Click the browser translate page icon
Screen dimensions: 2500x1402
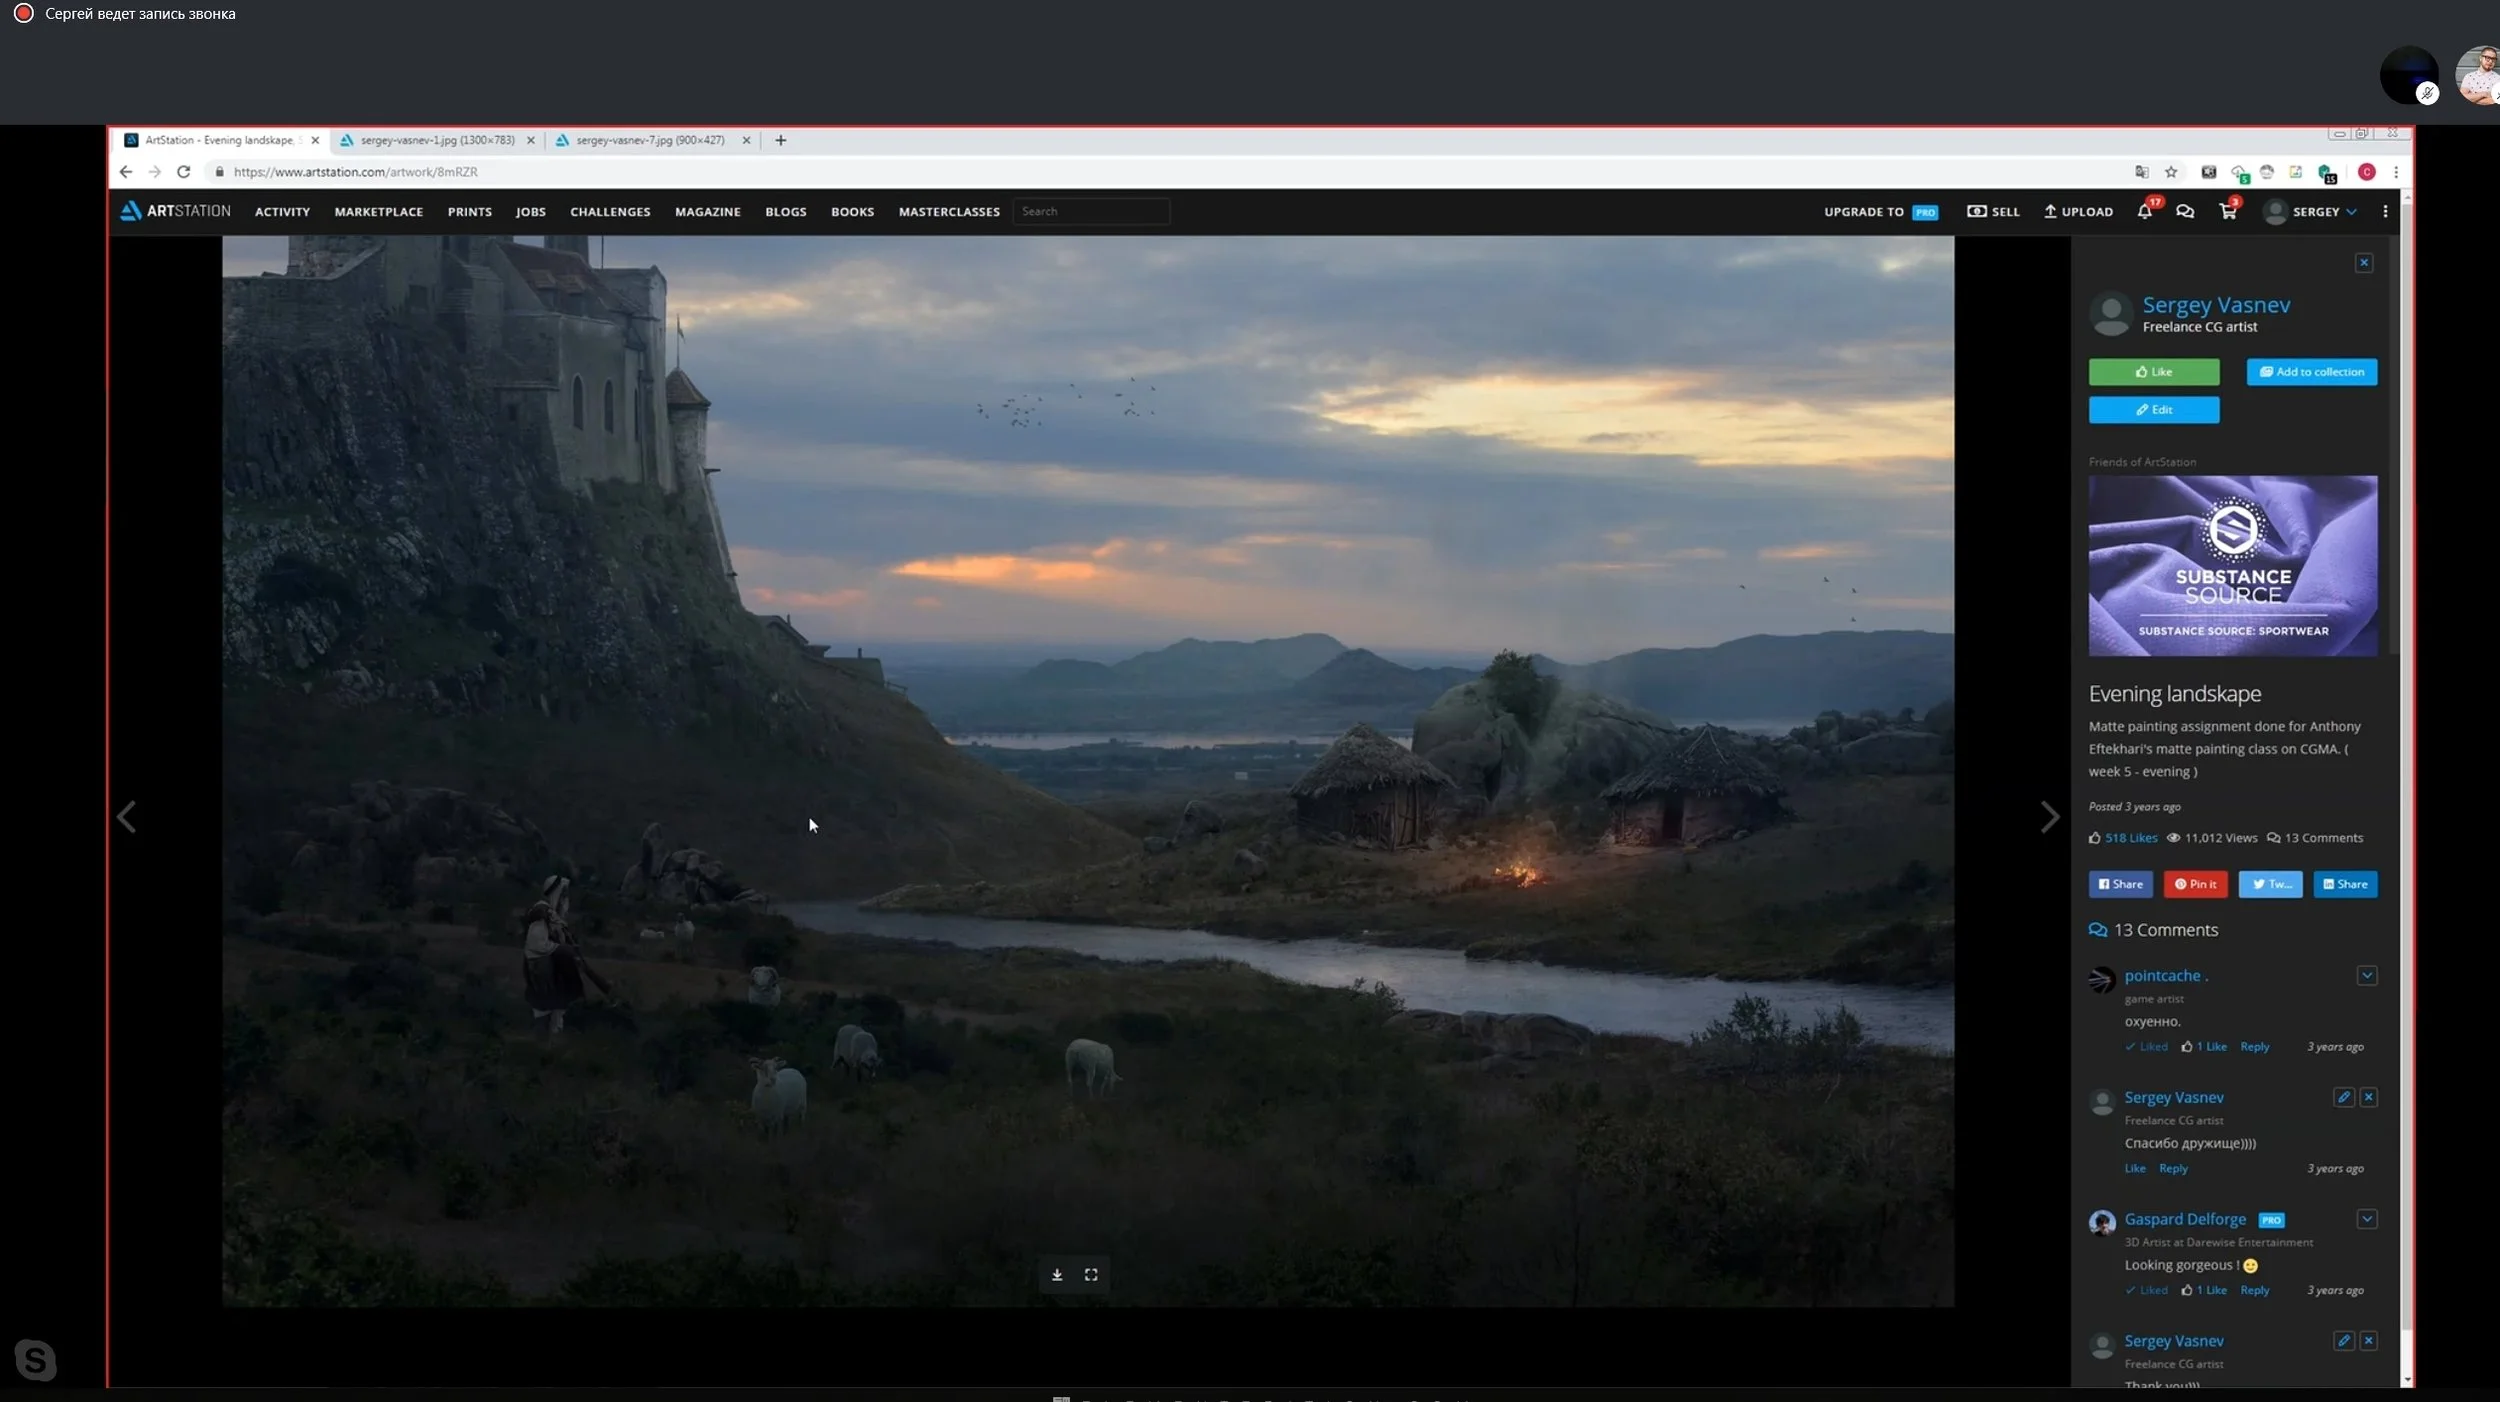(2141, 172)
